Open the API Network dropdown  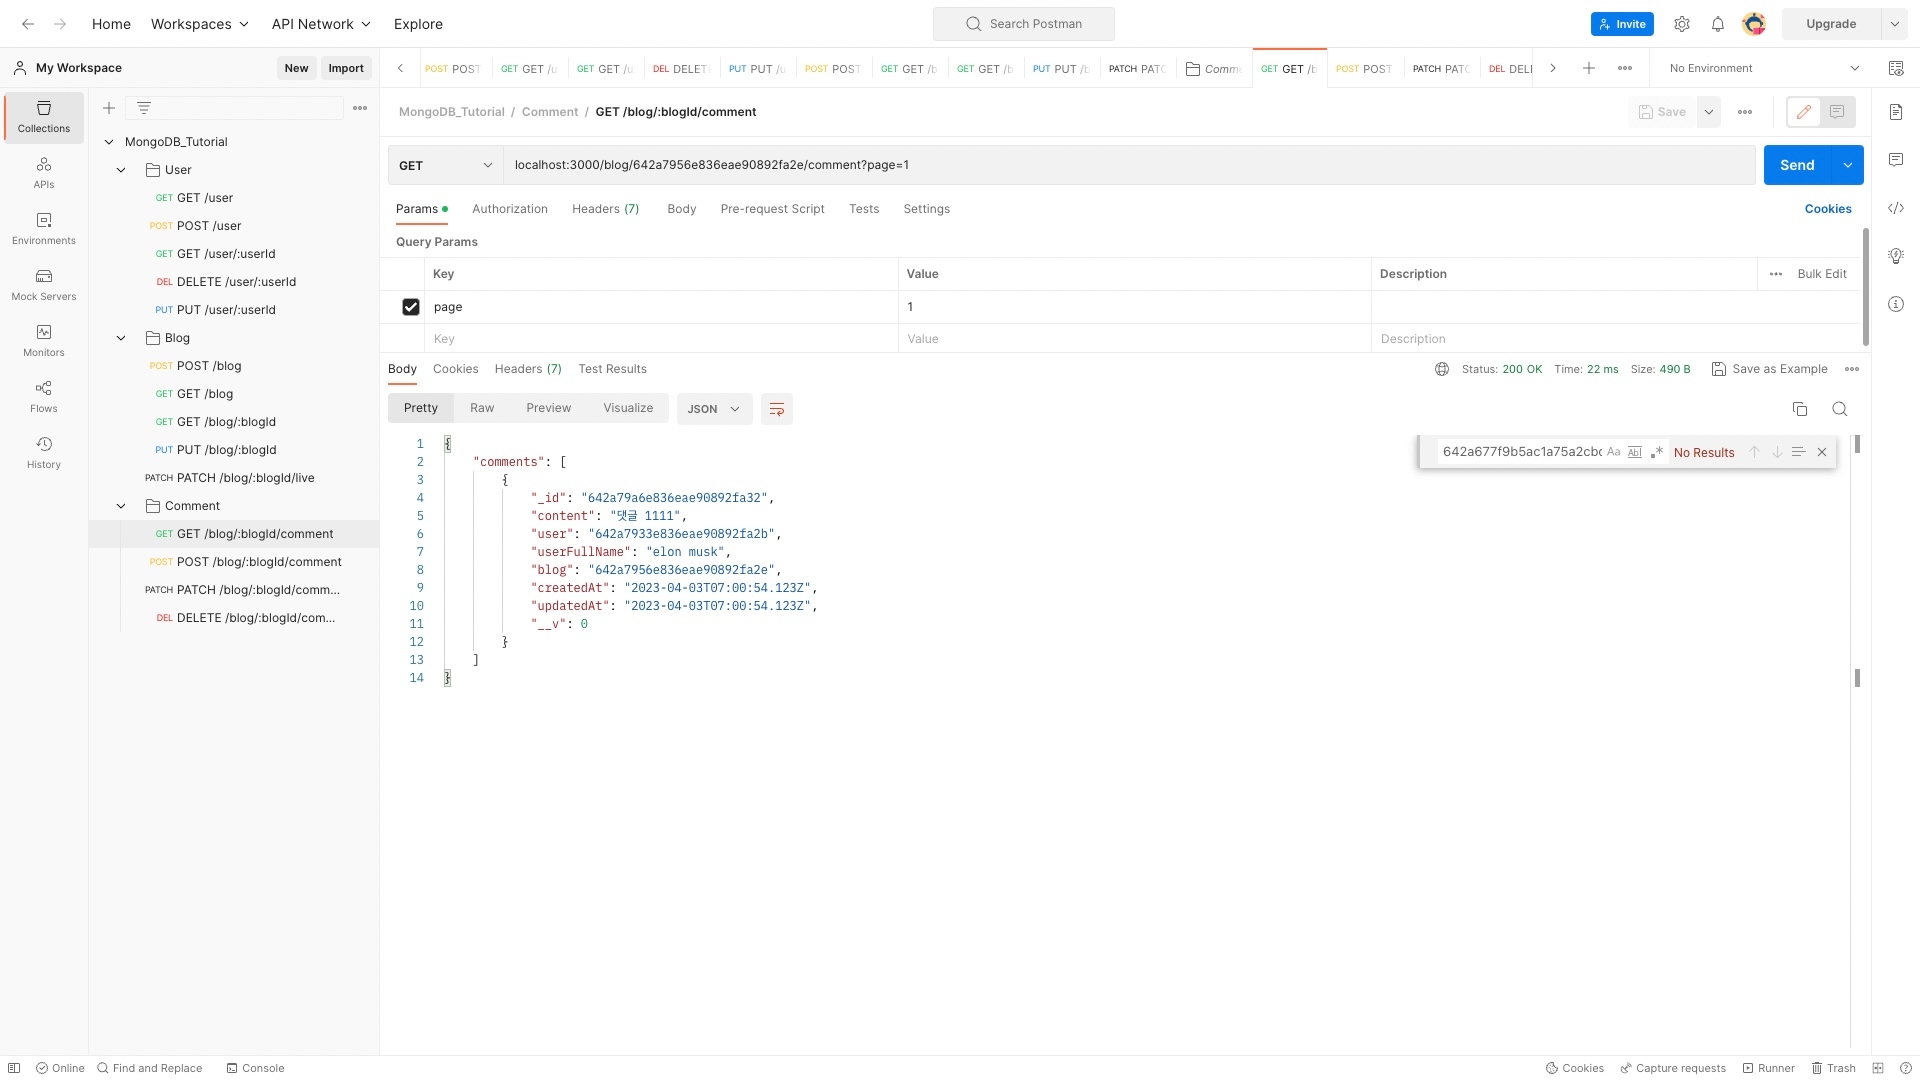coord(321,24)
